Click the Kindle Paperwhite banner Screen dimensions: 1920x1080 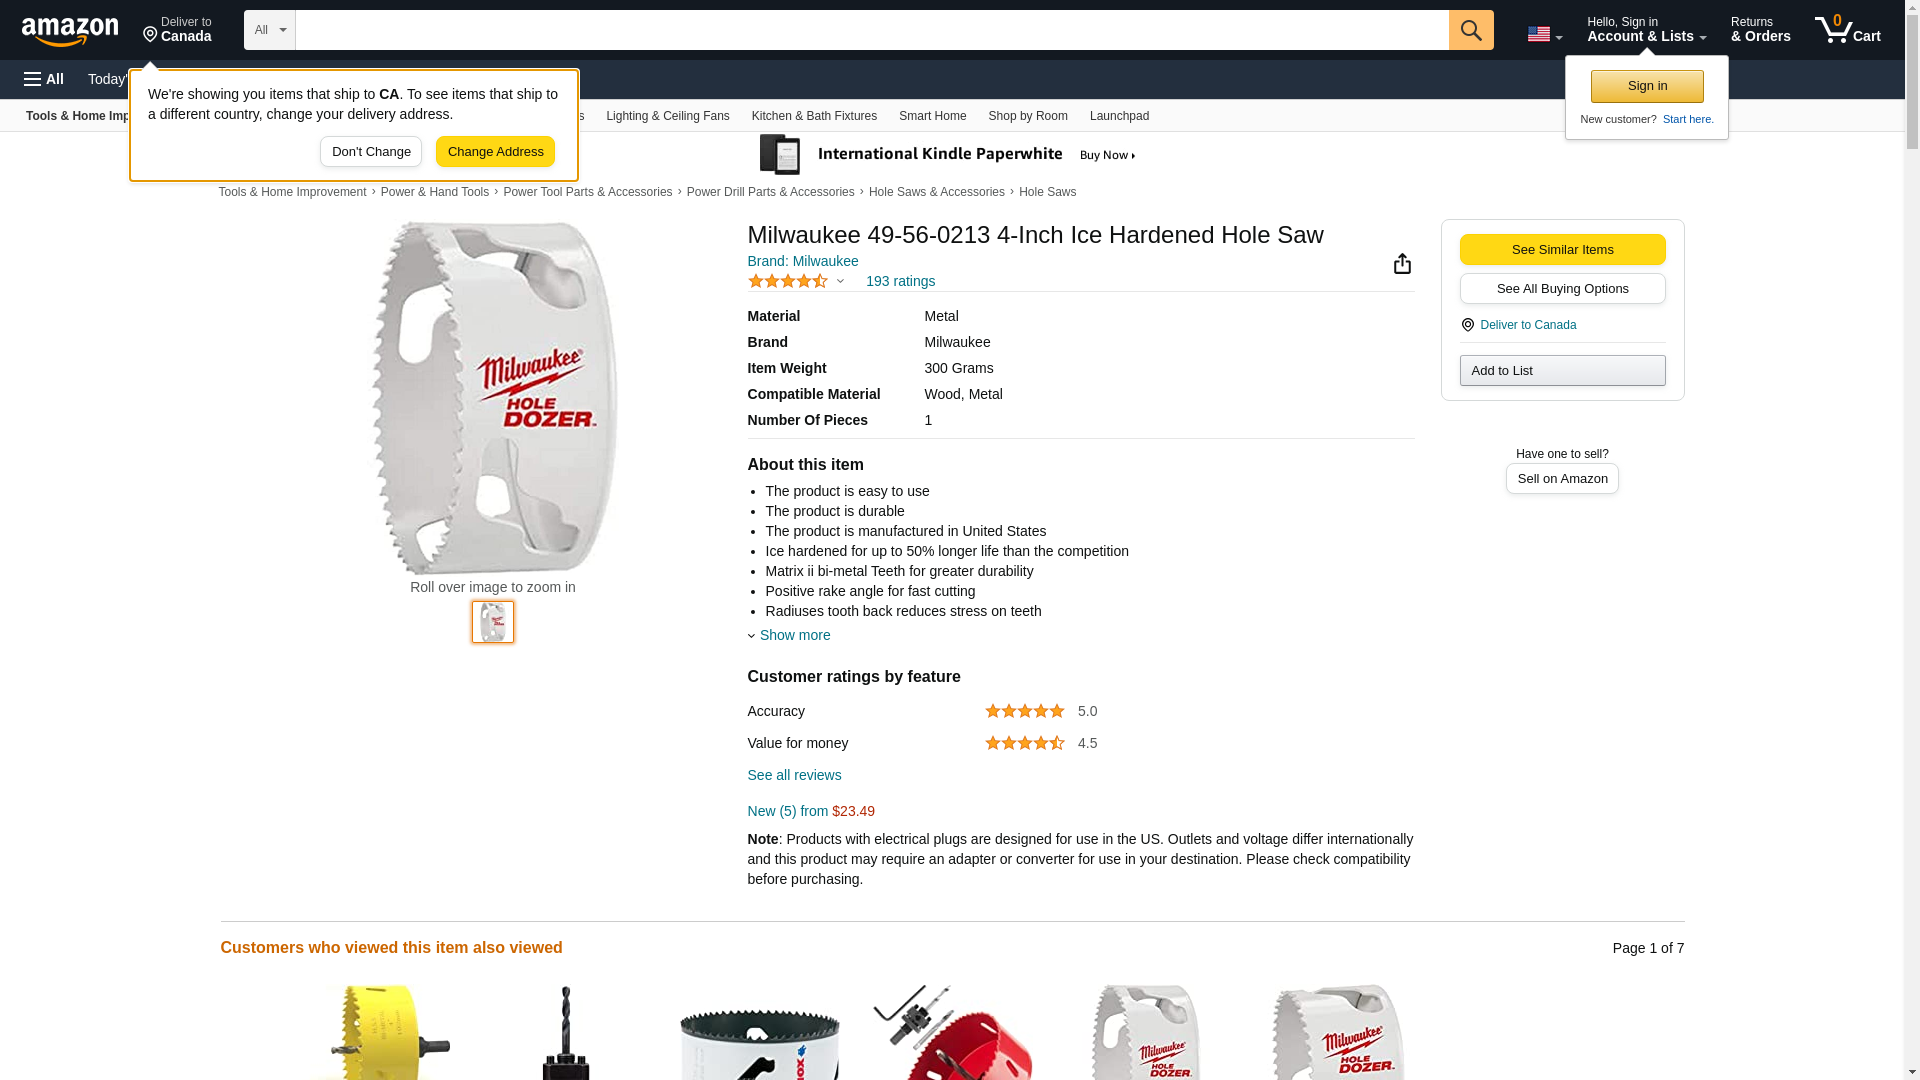[948, 155]
